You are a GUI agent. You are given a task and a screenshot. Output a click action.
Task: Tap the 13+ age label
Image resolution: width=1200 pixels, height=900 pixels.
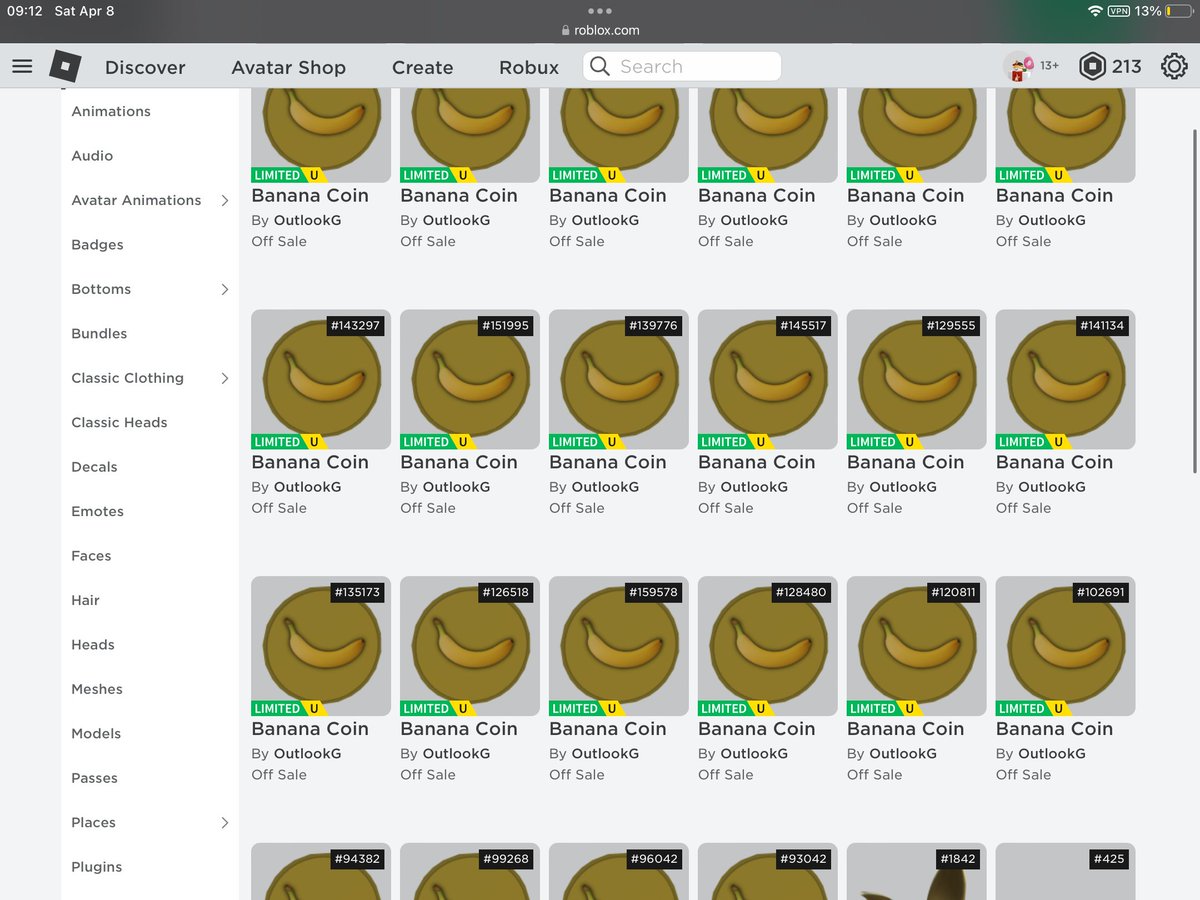coord(1049,66)
